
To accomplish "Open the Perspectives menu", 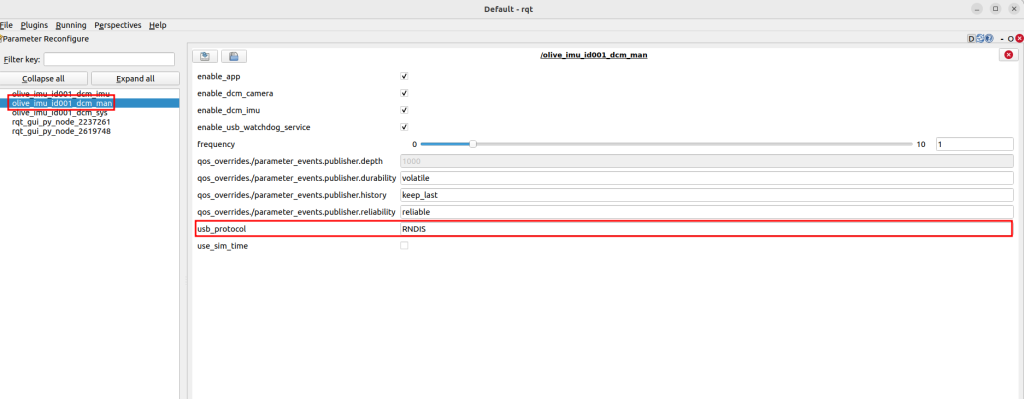I will point(118,25).
